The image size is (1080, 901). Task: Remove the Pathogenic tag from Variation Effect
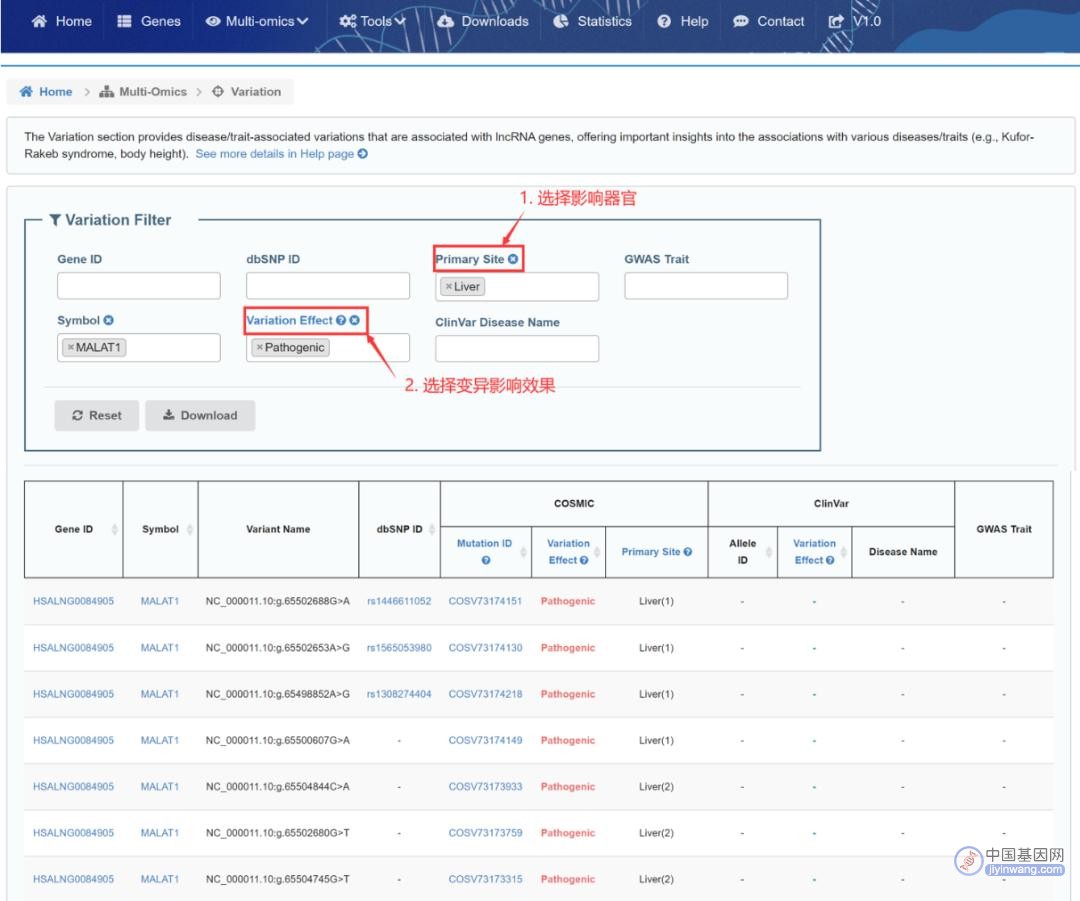tap(260, 348)
